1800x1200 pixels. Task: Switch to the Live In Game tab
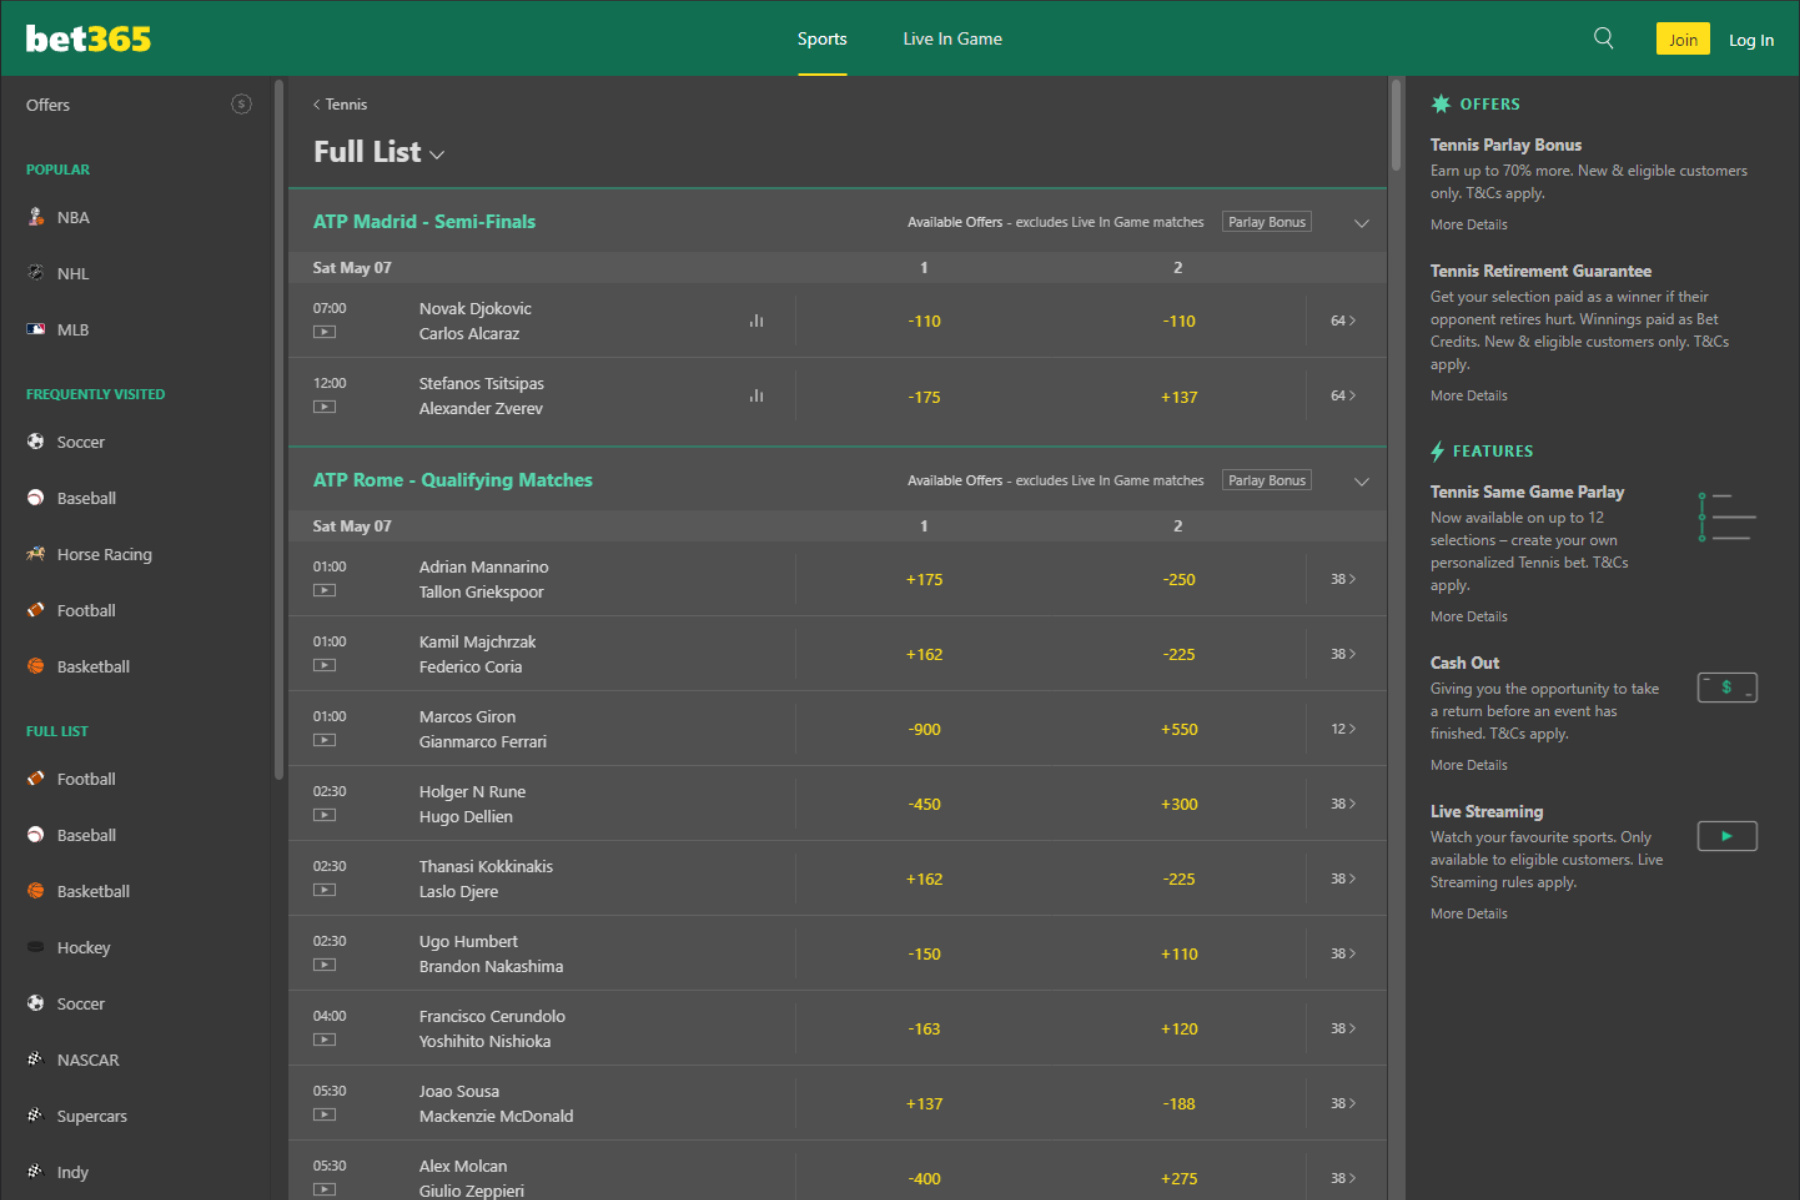tap(952, 39)
